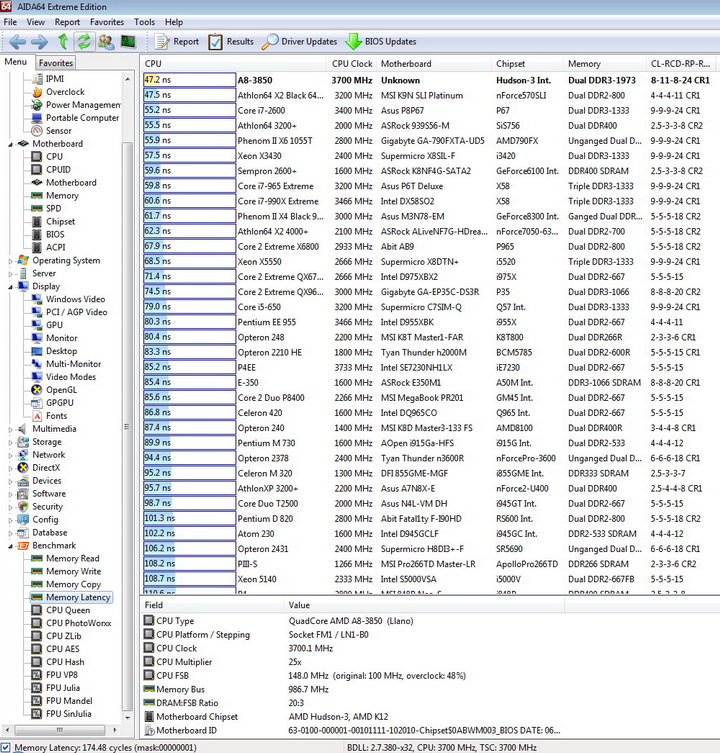Open the View menu
This screenshot has width=720, height=753.
36,22
